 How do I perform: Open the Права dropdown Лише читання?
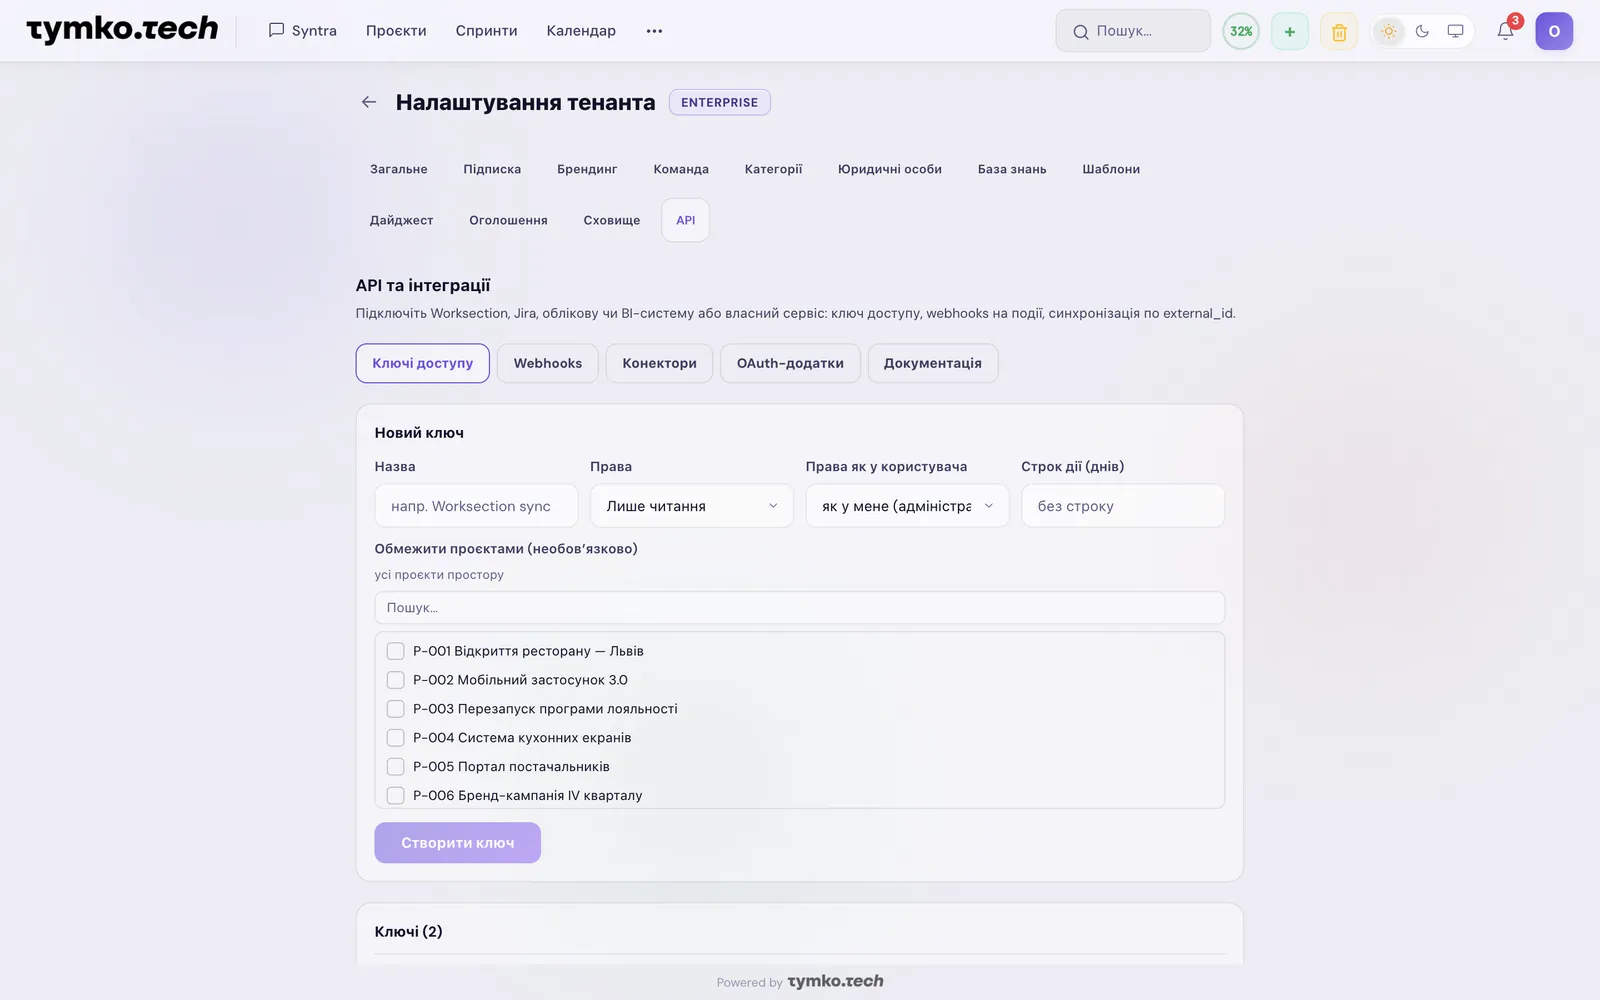(692, 506)
